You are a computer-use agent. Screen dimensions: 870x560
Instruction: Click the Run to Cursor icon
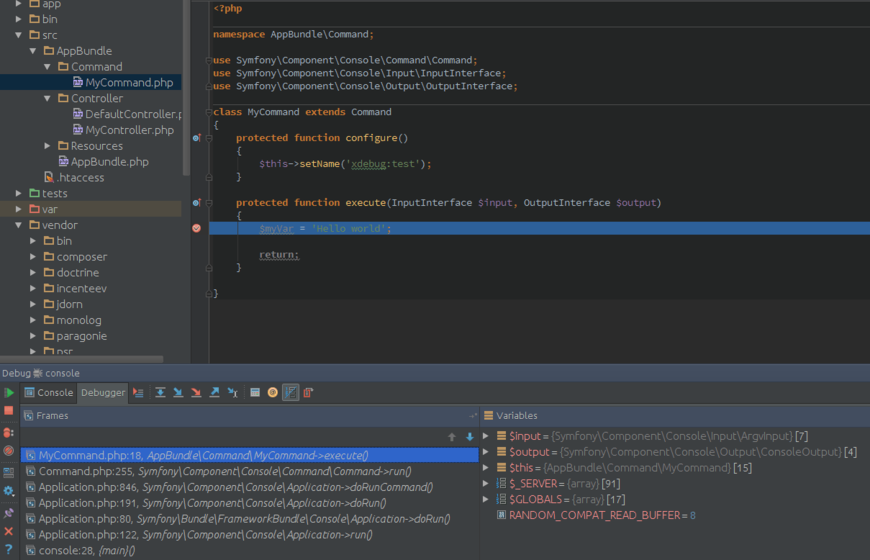(232, 393)
